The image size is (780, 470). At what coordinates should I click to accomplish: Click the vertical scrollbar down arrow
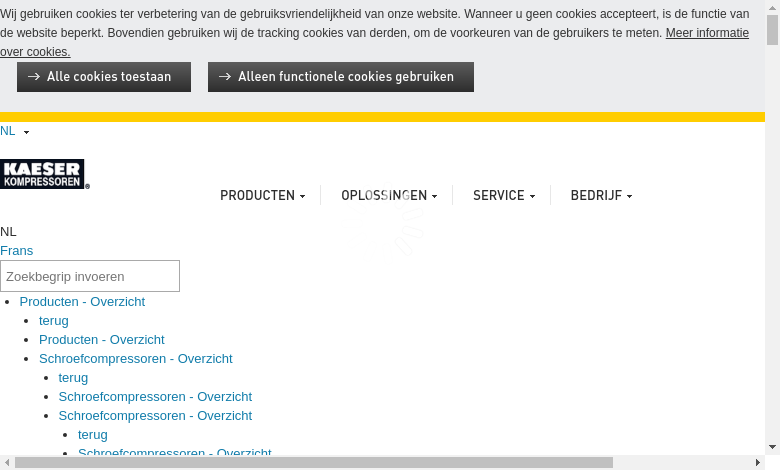tap(772, 447)
